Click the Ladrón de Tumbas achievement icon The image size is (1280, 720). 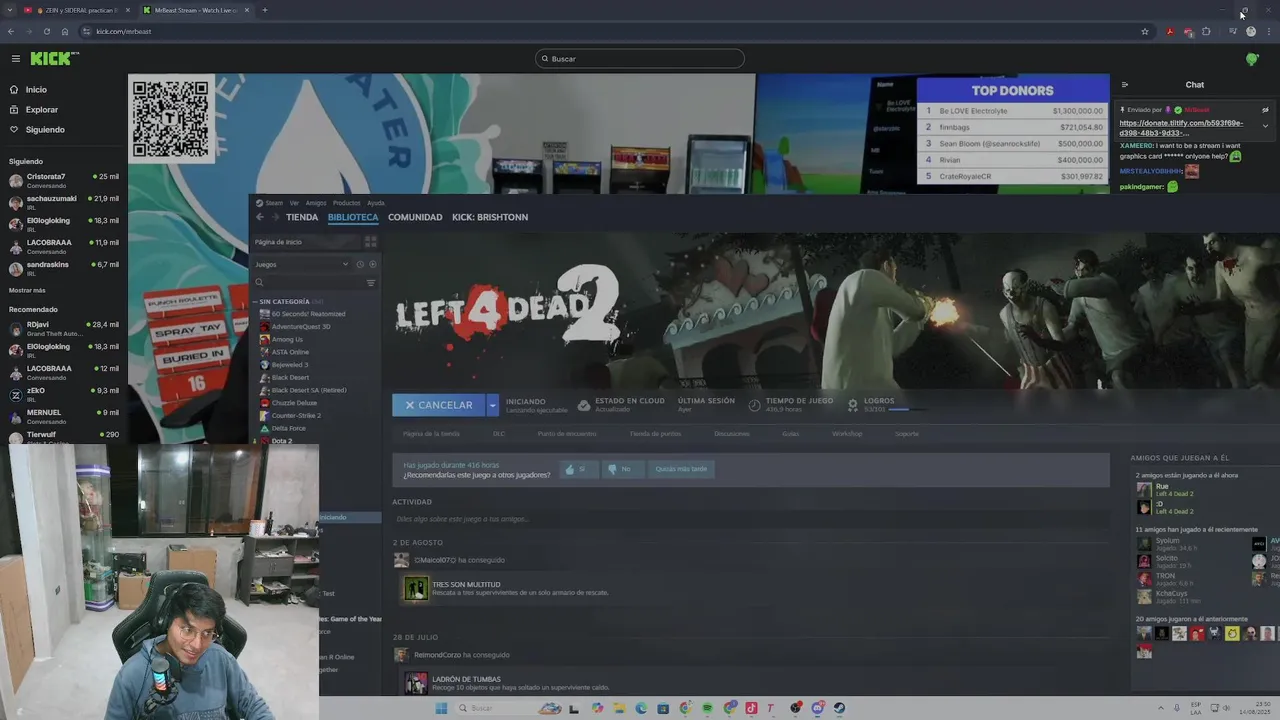pos(415,683)
